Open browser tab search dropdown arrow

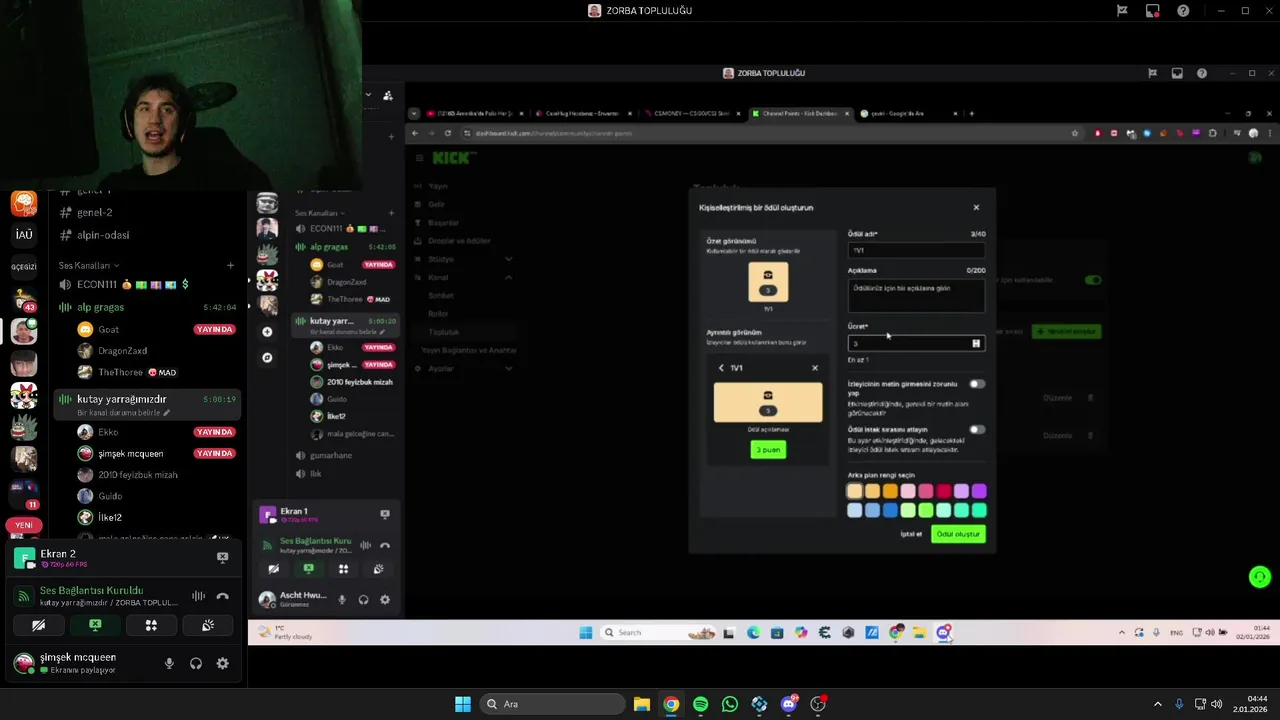pyautogui.click(x=416, y=113)
